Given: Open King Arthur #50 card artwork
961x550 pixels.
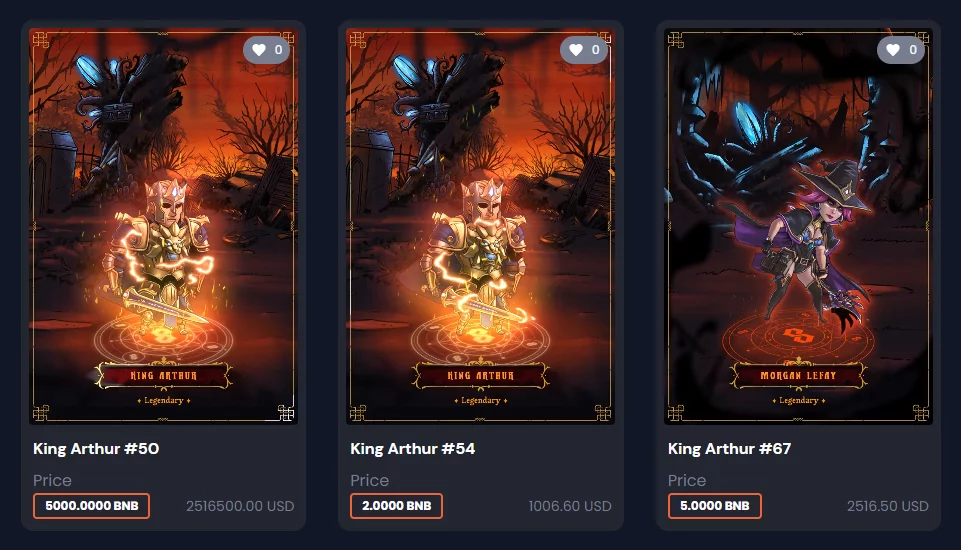Looking at the screenshot, I should 164,226.
